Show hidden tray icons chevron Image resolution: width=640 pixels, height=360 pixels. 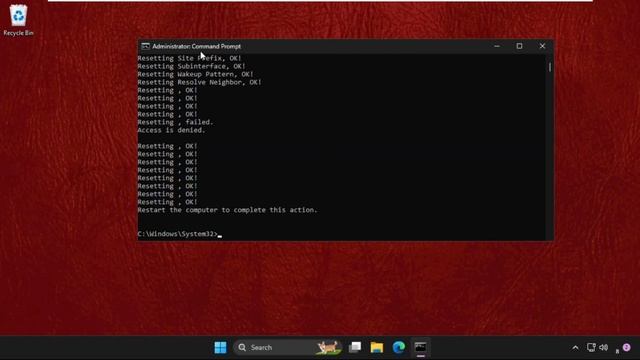pyautogui.click(x=575, y=348)
